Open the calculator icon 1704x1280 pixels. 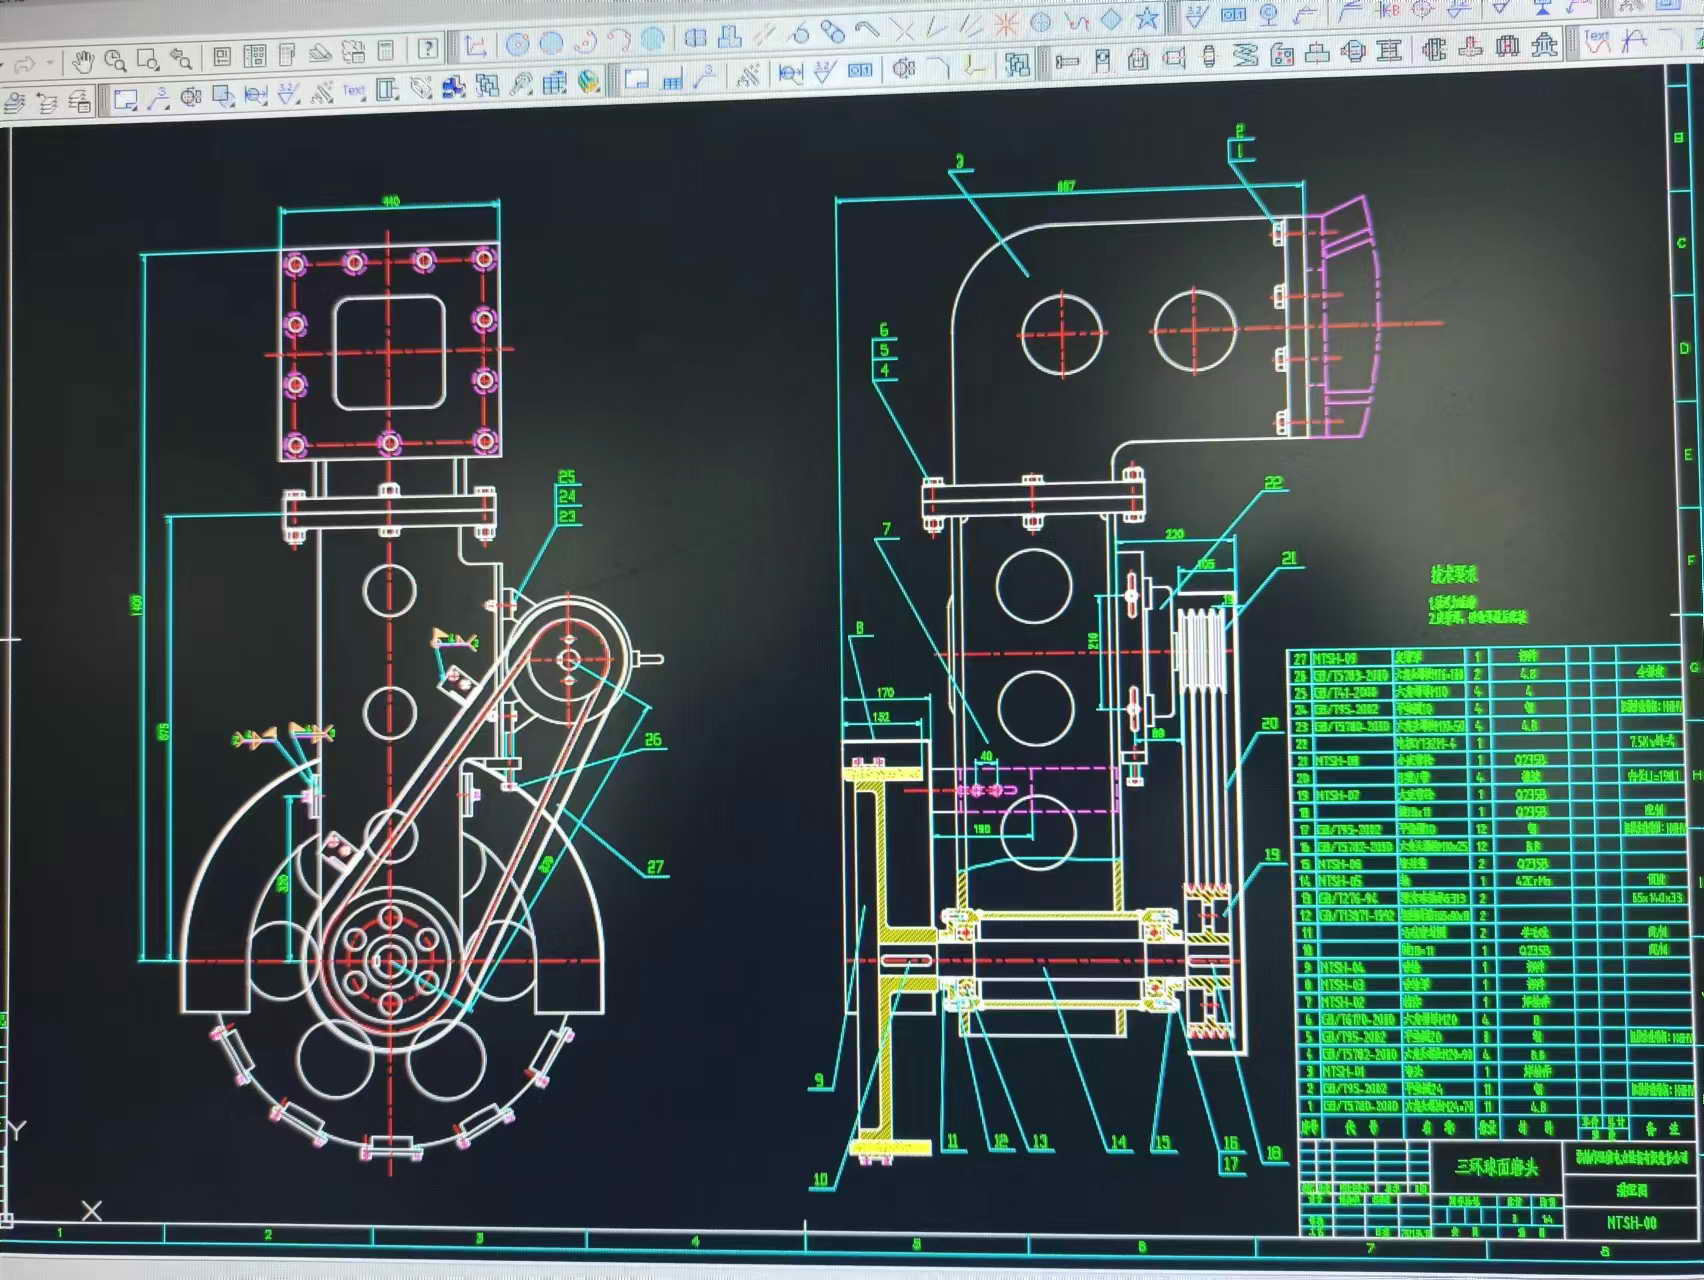[386, 51]
